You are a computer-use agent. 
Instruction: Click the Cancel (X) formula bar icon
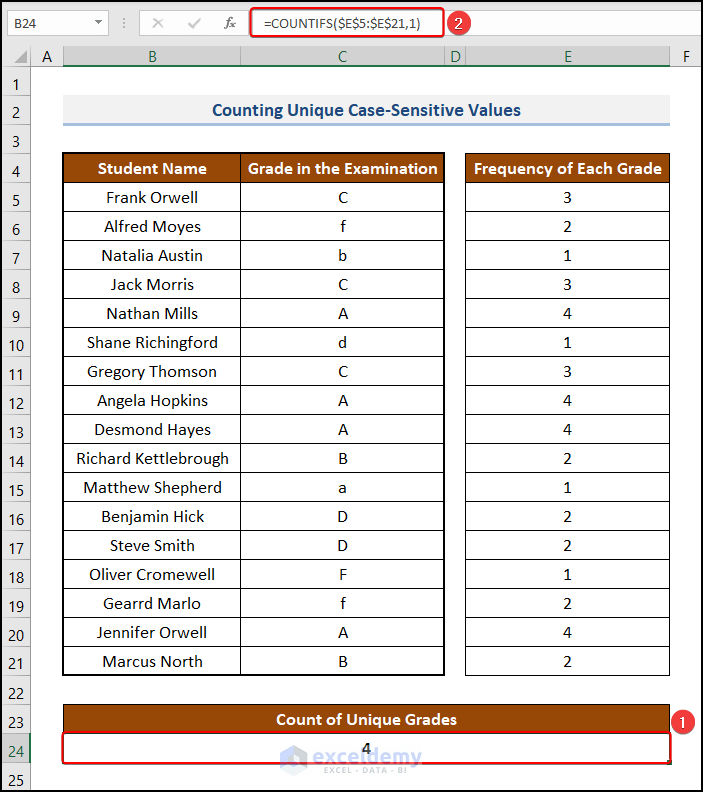coord(158,23)
